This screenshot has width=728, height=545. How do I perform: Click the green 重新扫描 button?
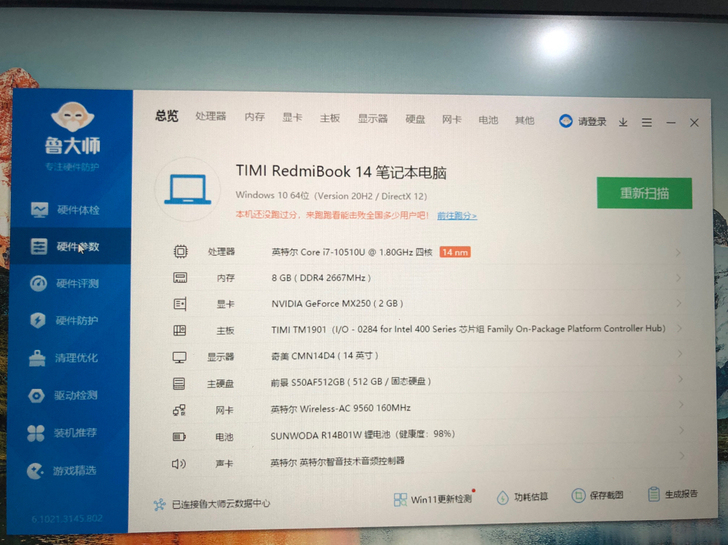pyautogui.click(x=644, y=193)
